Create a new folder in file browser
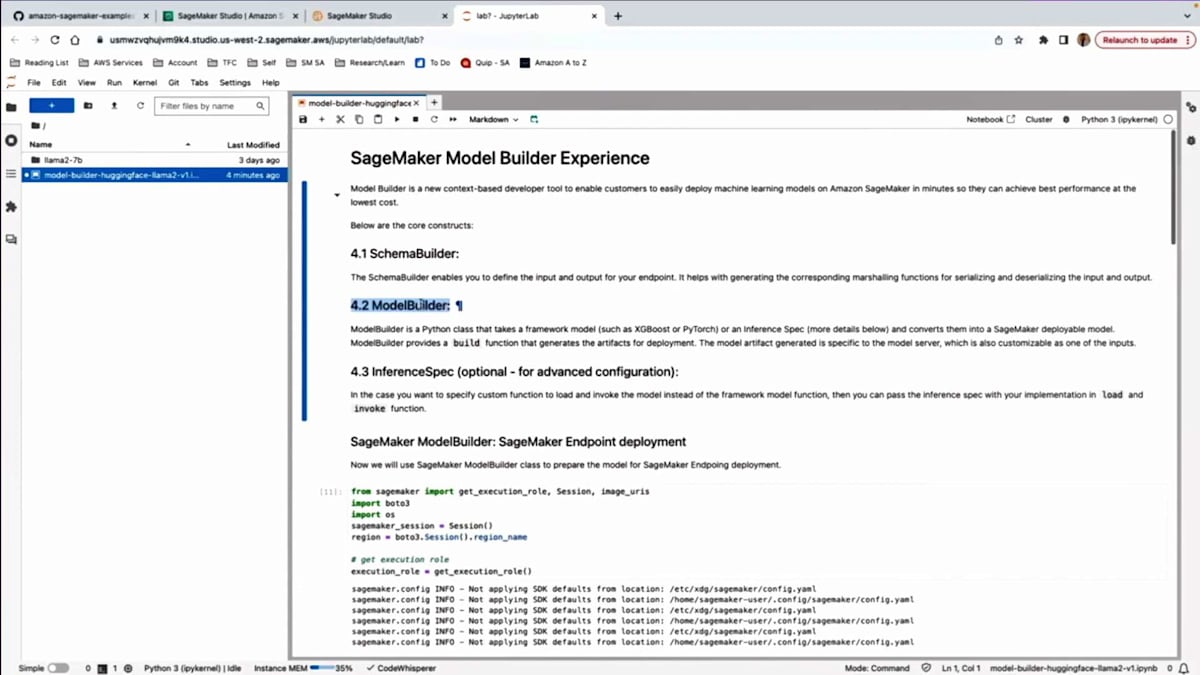1200x675 pixels. (88, 105)
